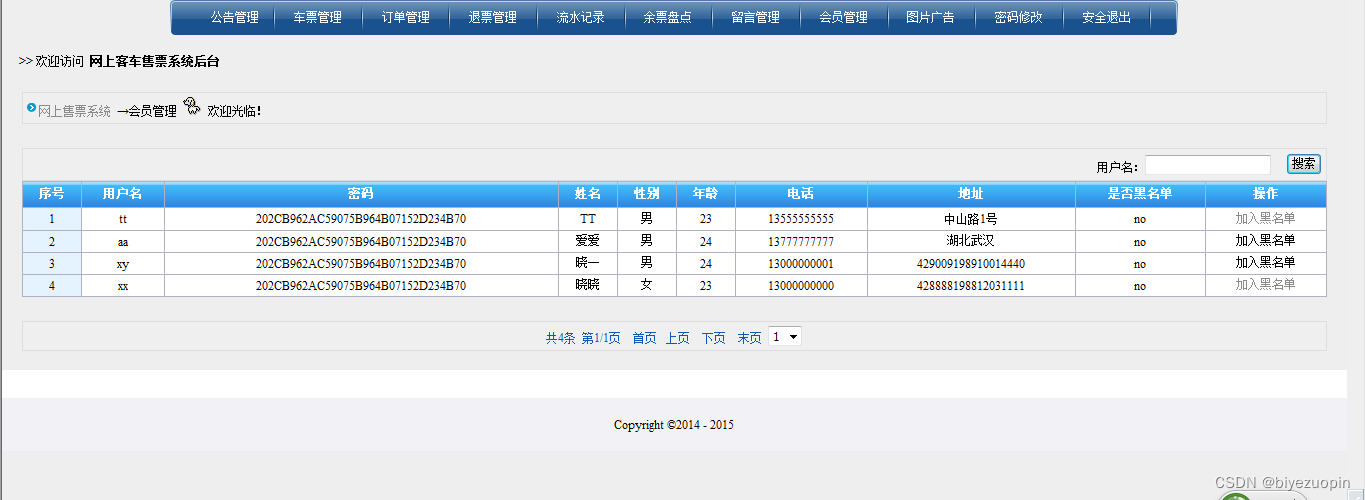Click the 是否黑名单 column header
The width and height of the screenshot is (1365, 500).
(1140, 194)
